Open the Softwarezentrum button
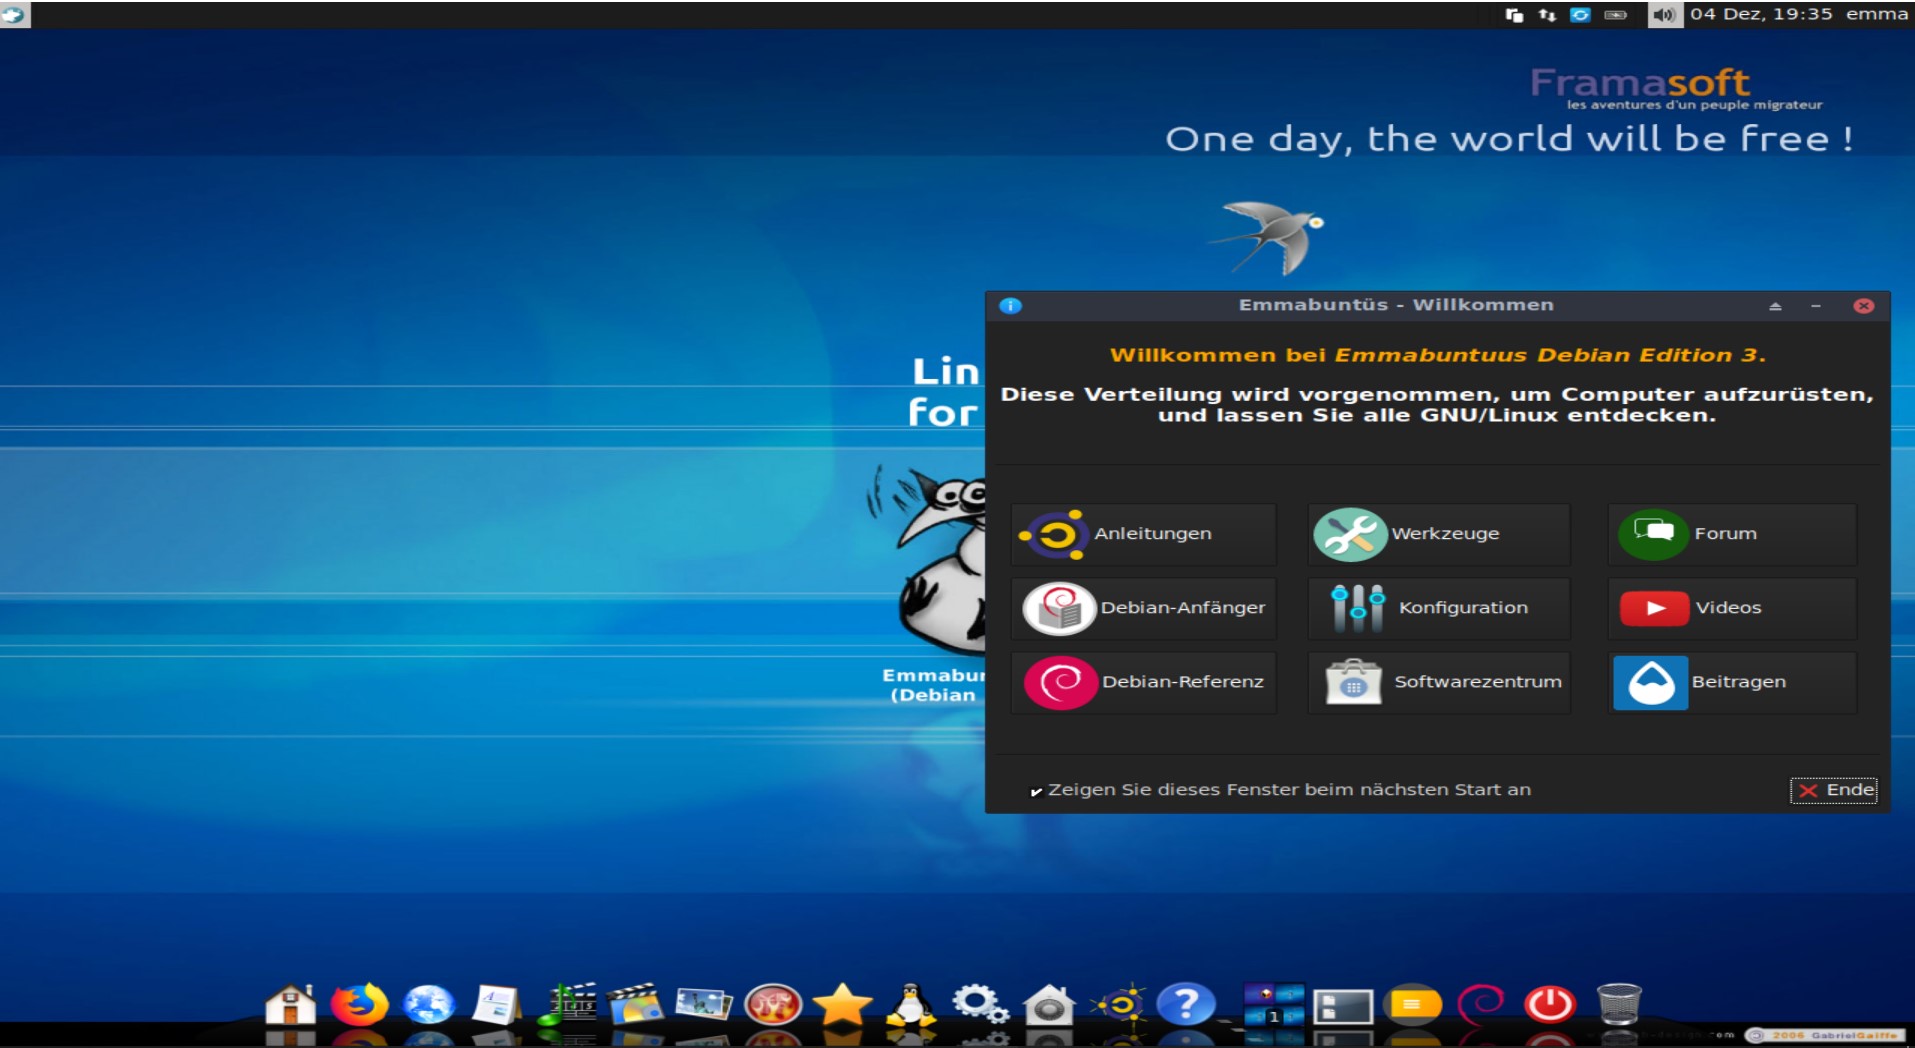 tap(1439, 682)
